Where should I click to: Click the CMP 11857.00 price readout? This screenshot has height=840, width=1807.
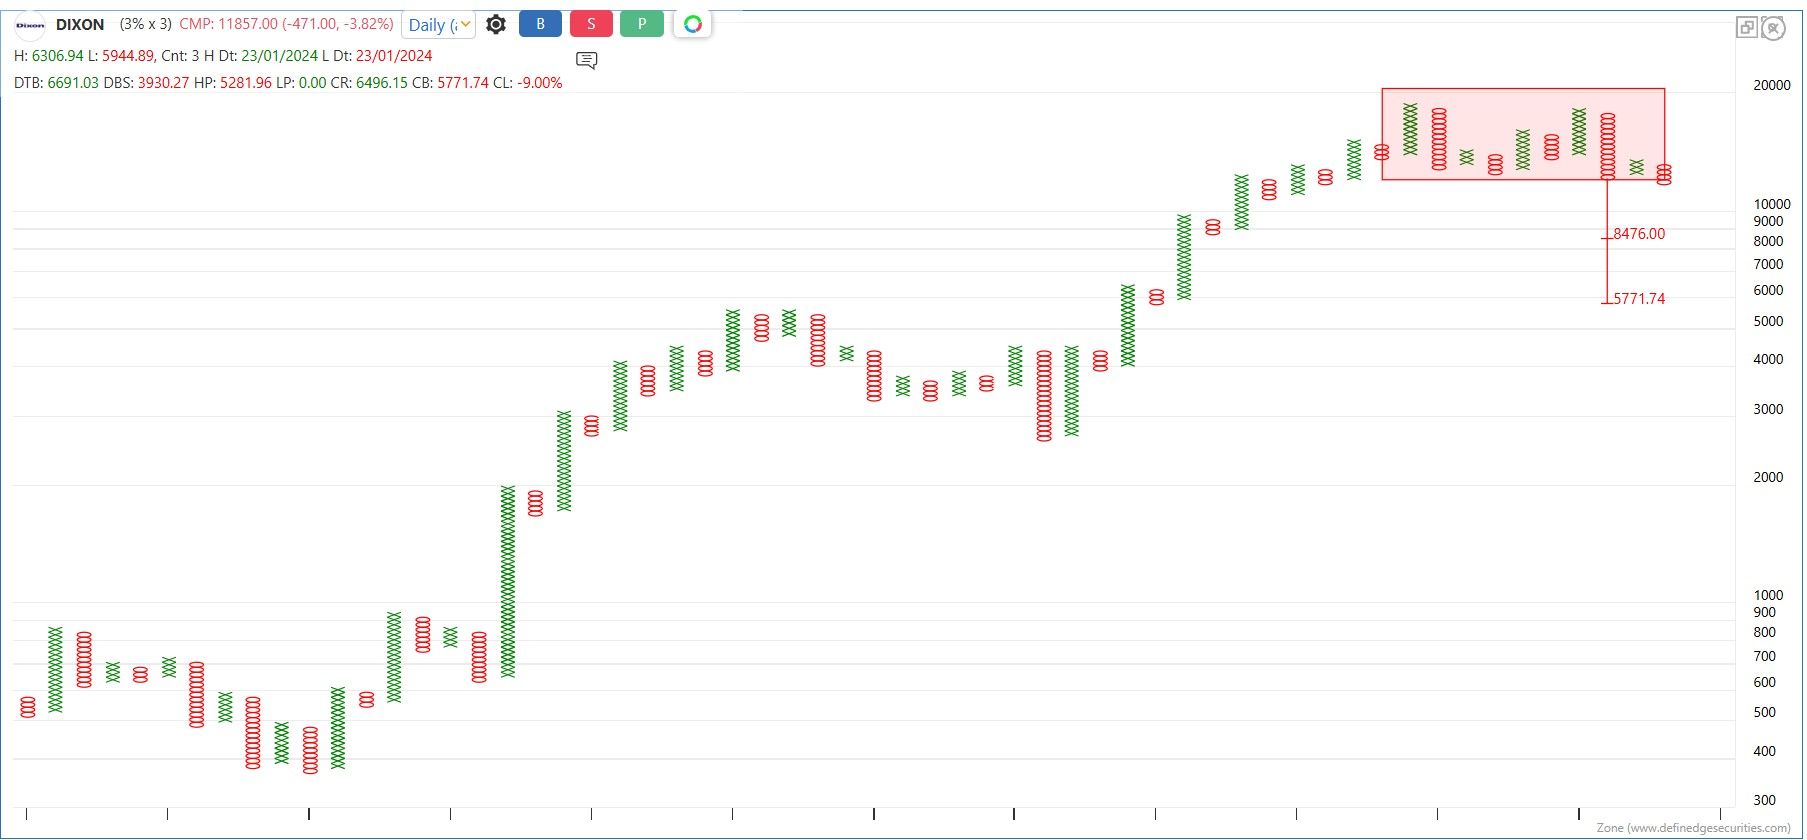click(286, 24)
